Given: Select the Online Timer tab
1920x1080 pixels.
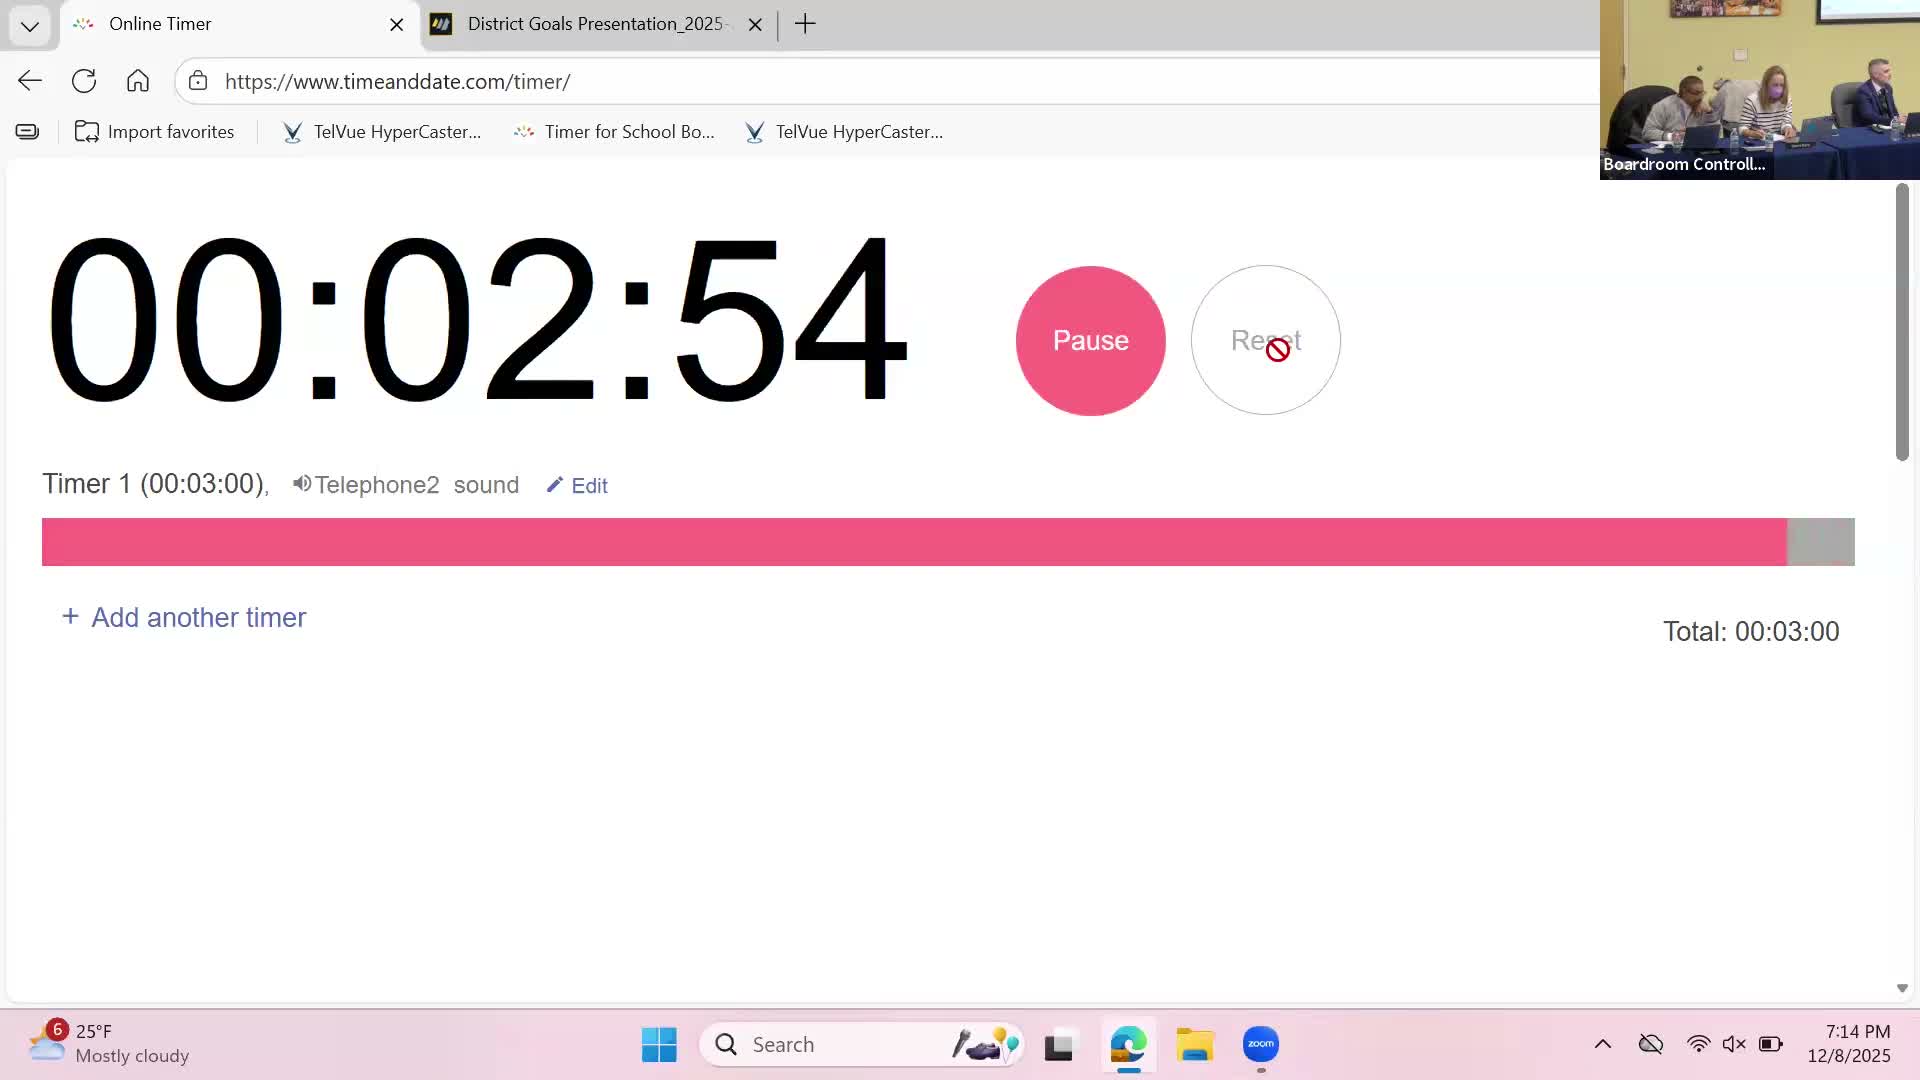Looking at the screenshot, I should click(x=160, y=24).
